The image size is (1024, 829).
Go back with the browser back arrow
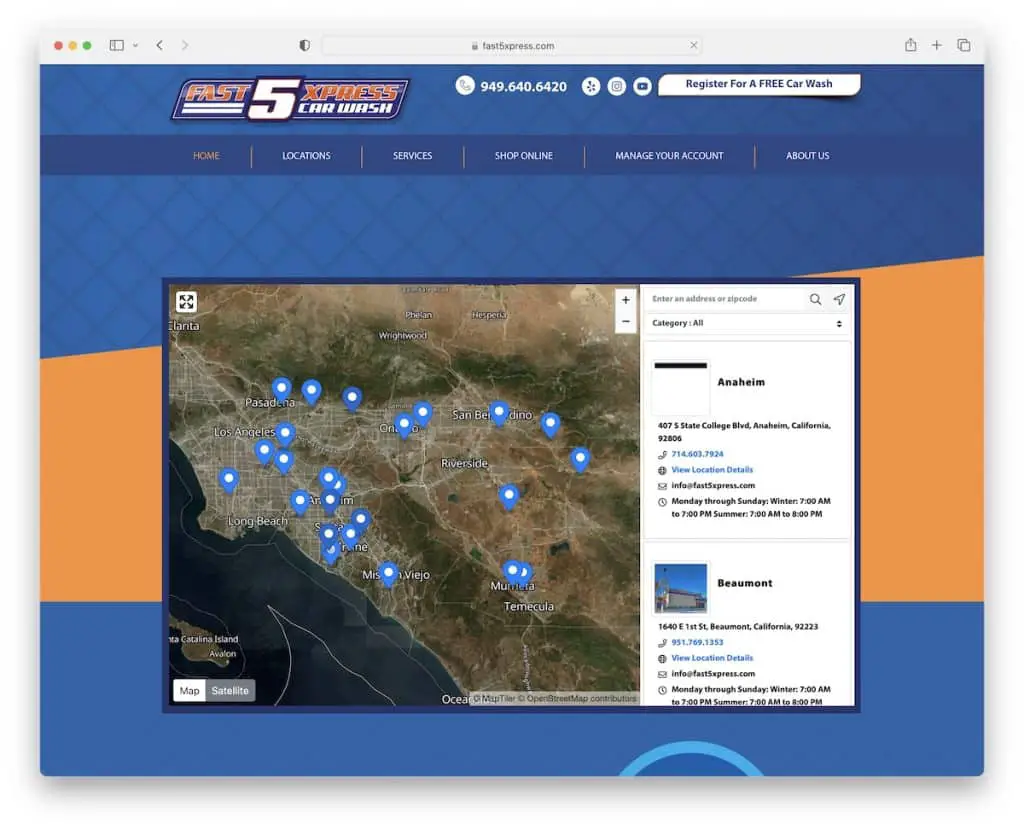tap(159, 45)
